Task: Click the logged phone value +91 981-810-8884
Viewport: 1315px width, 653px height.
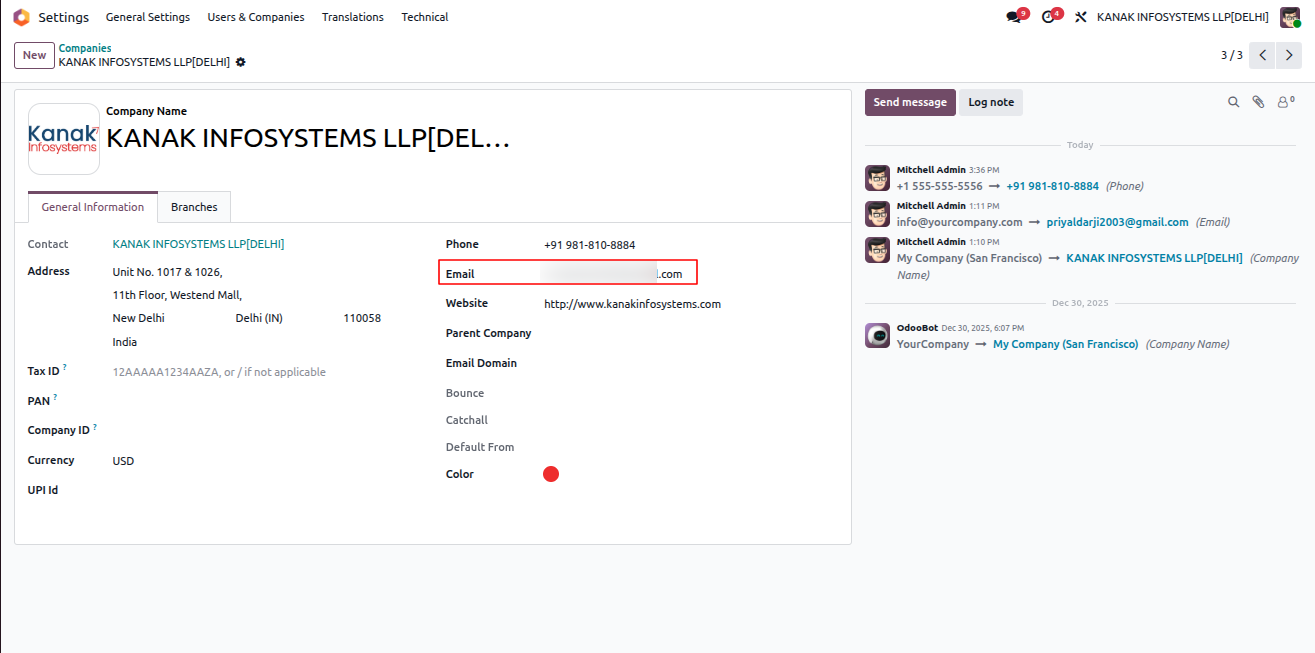Action: click(1052, 186)
